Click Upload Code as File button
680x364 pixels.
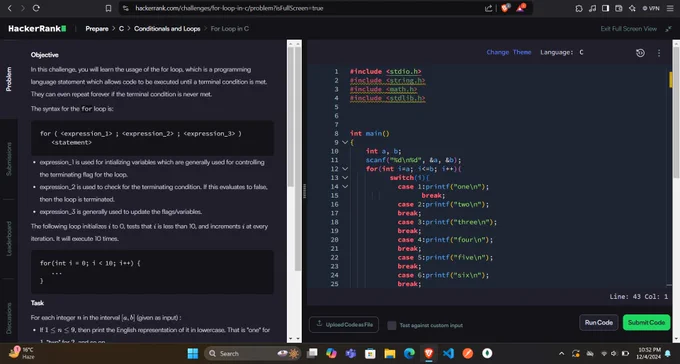pyautogui.click(x=344, y=325)
